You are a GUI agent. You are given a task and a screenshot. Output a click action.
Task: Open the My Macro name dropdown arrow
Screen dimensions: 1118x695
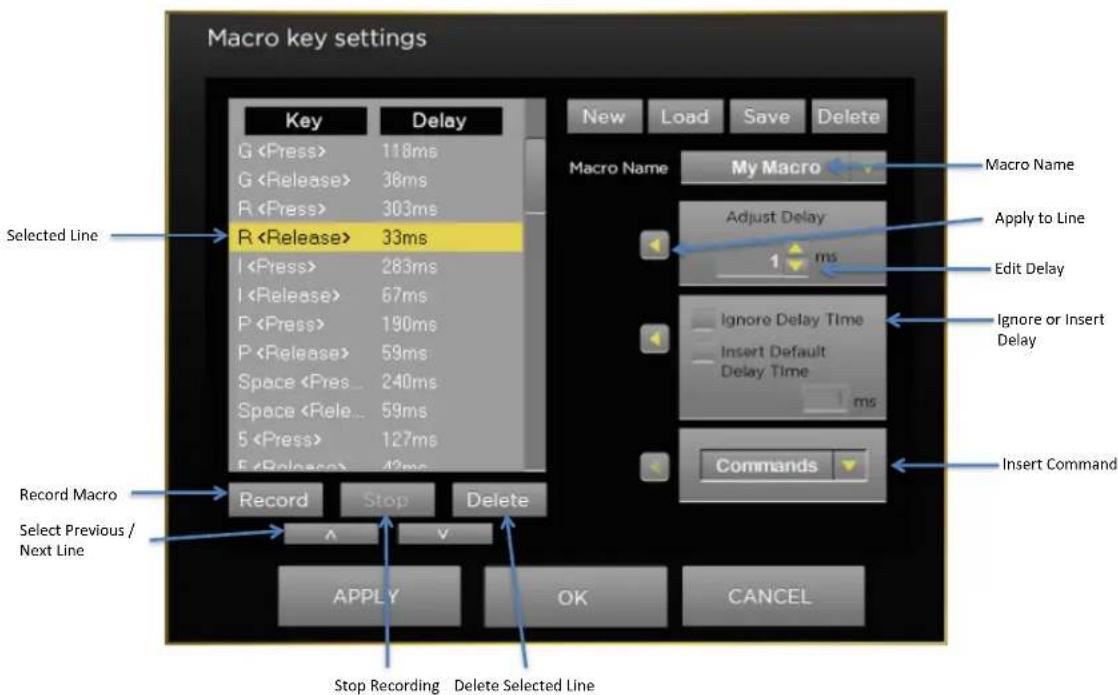pos(868,168)
